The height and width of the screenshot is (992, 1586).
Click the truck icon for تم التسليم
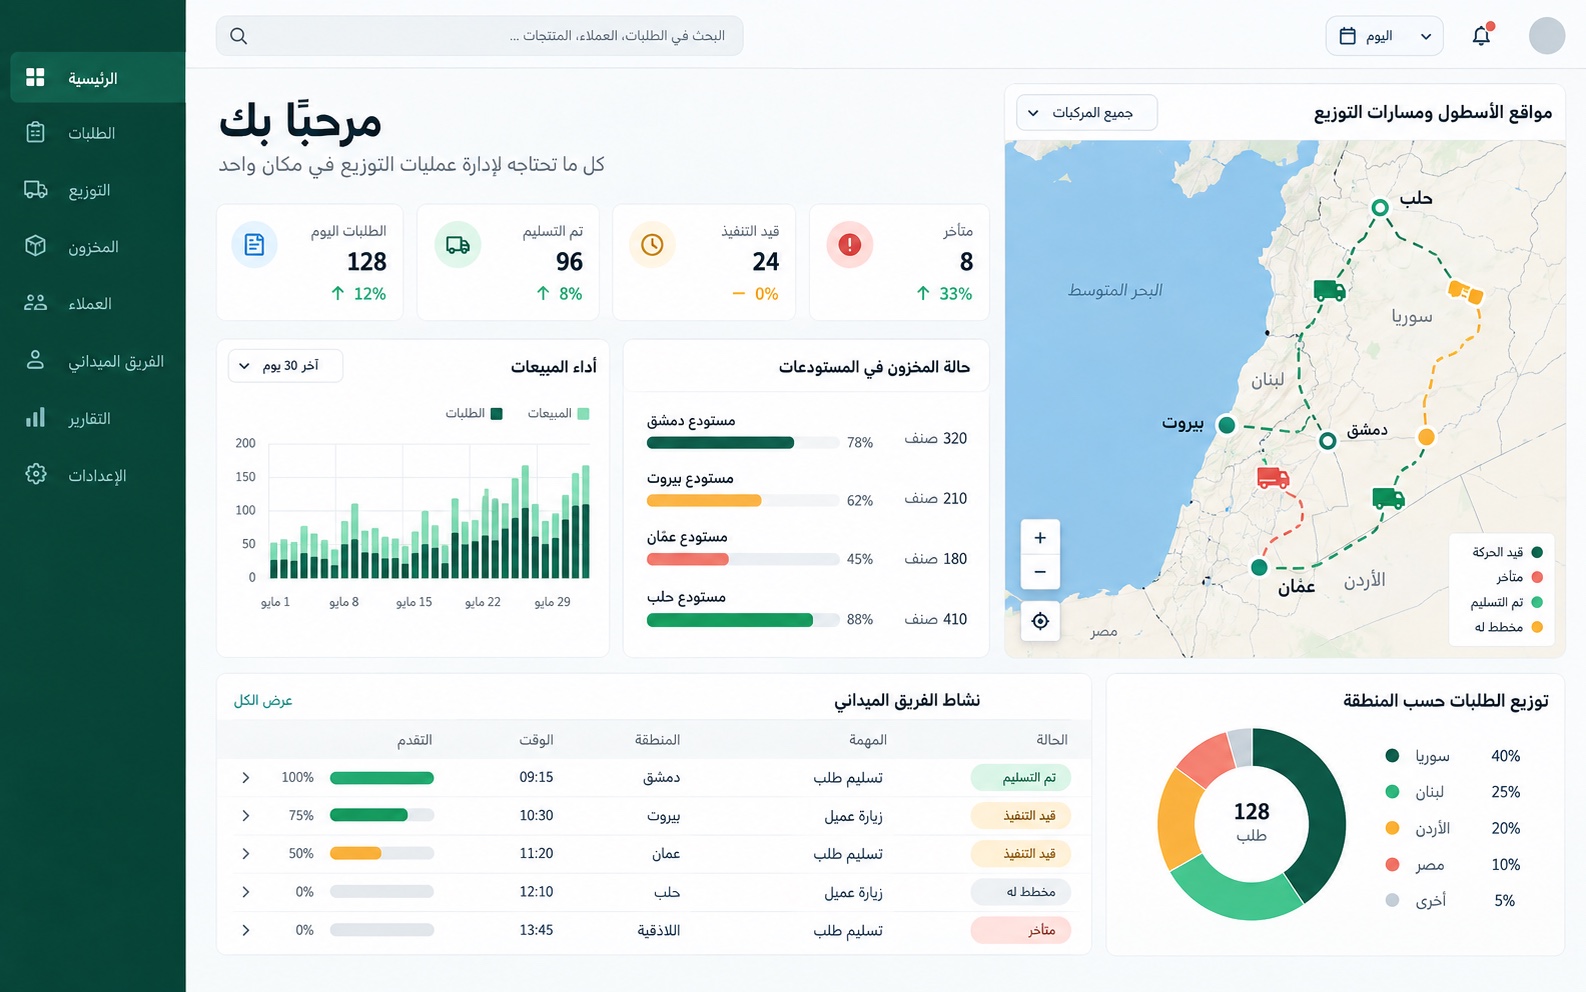click(x=457, y=244)
